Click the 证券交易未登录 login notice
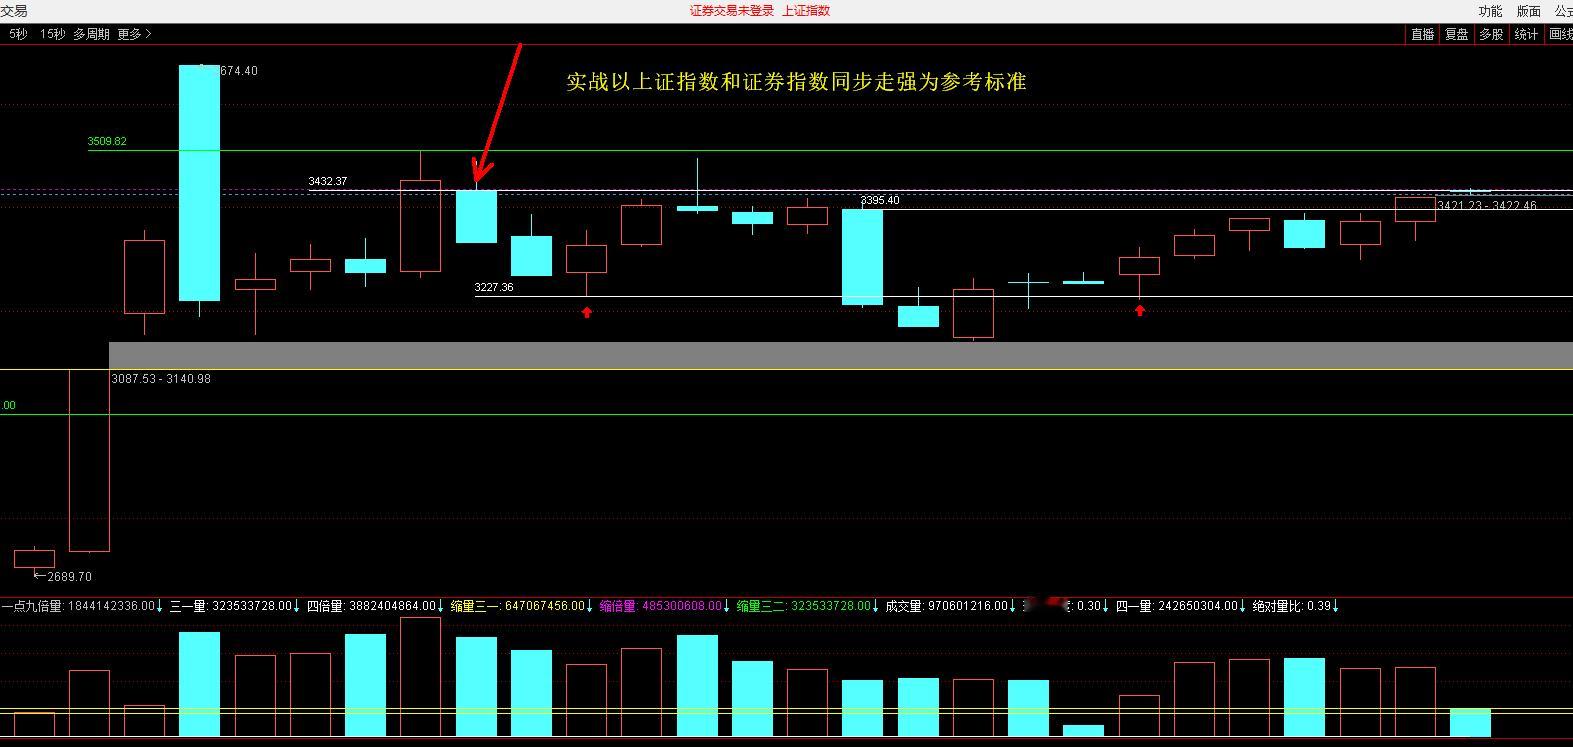Screen dimensions: 1573x747 (732, 11)
